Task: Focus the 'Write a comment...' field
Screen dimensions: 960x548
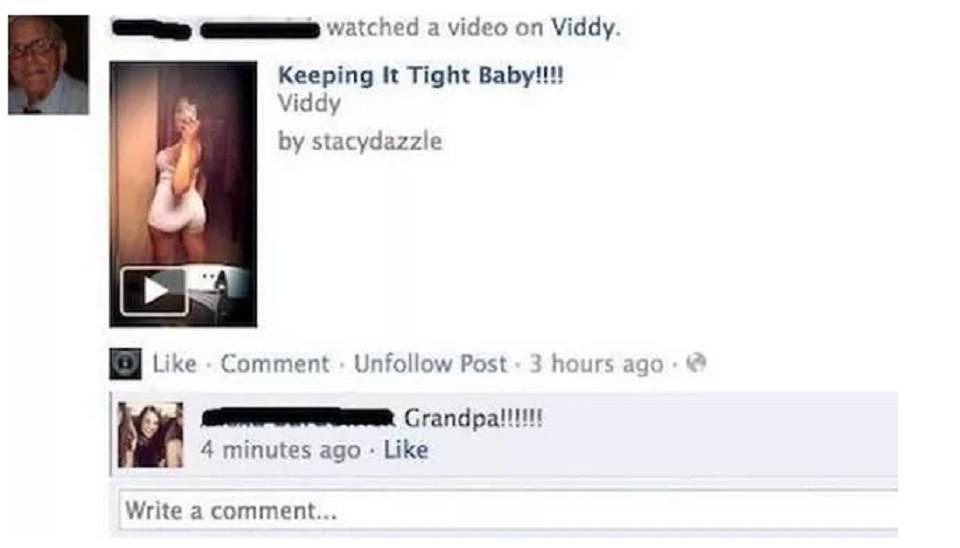Action: click(x=508, y=510)
